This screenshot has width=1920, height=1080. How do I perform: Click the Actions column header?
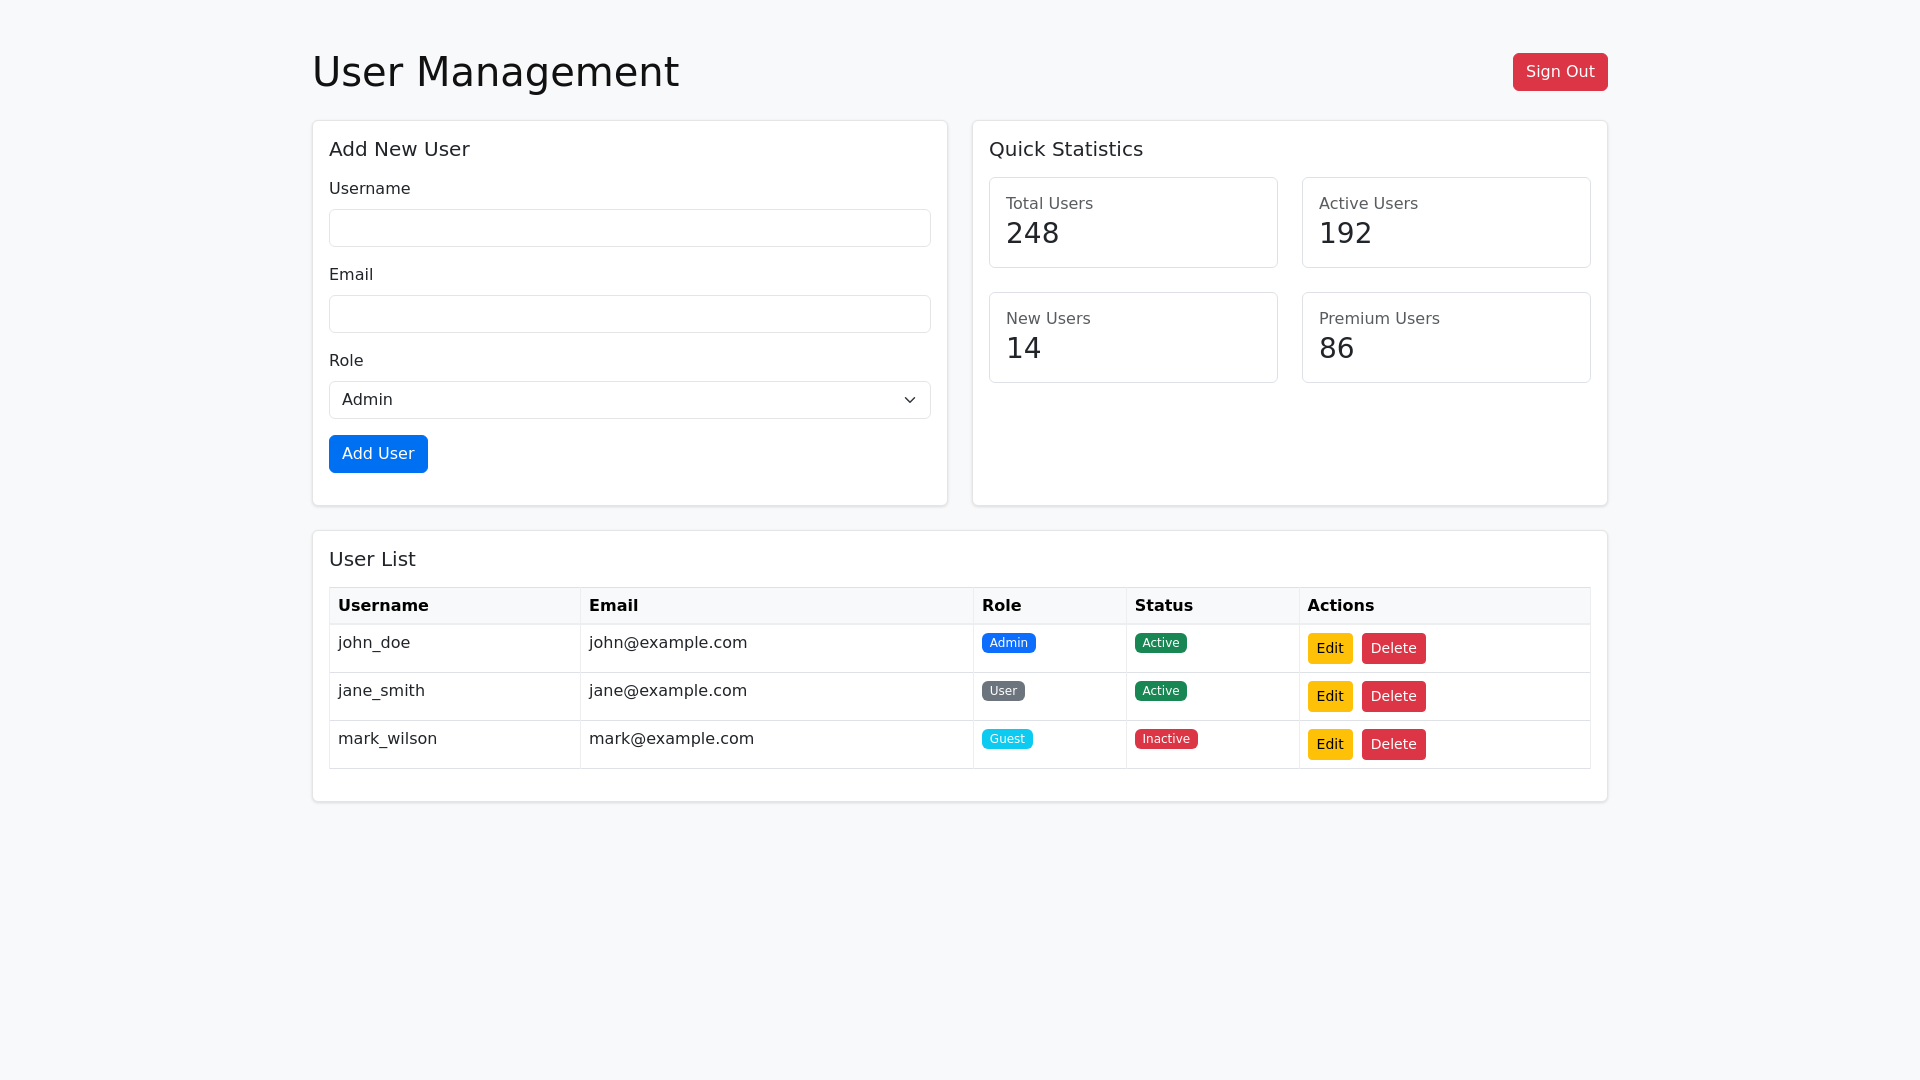[x=1445, y=606]
